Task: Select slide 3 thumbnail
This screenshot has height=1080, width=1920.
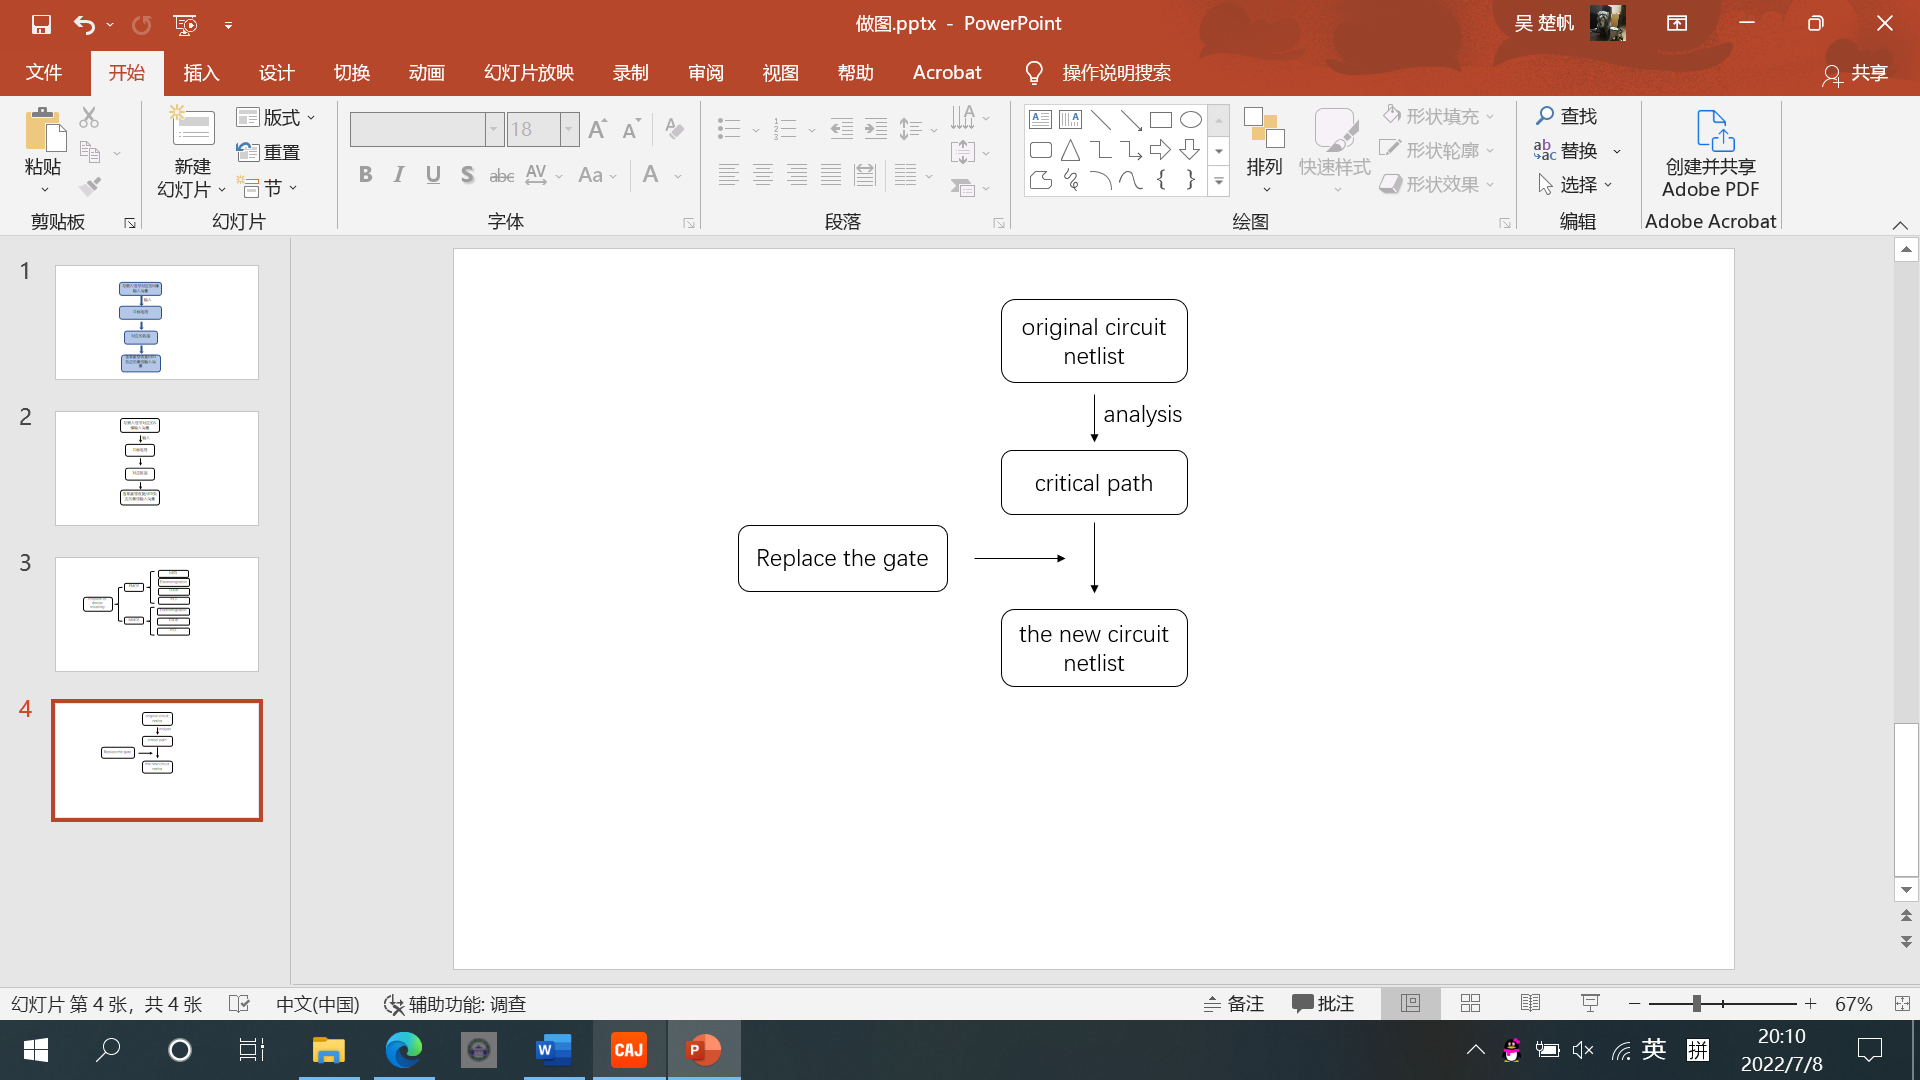Action: pyautogui.click(x=157, y=614)
